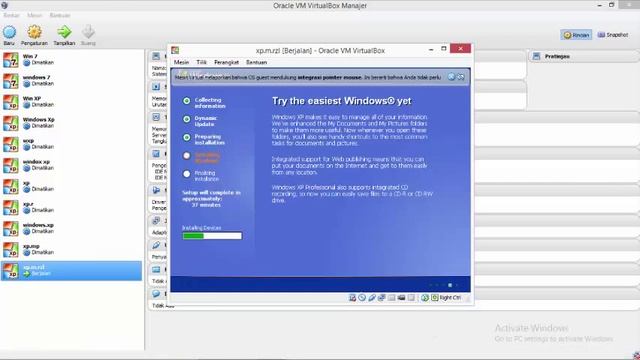Open Mesin menu in the xp.m.rzl window
Screen dimensions: 640x360
pos(182,62)
